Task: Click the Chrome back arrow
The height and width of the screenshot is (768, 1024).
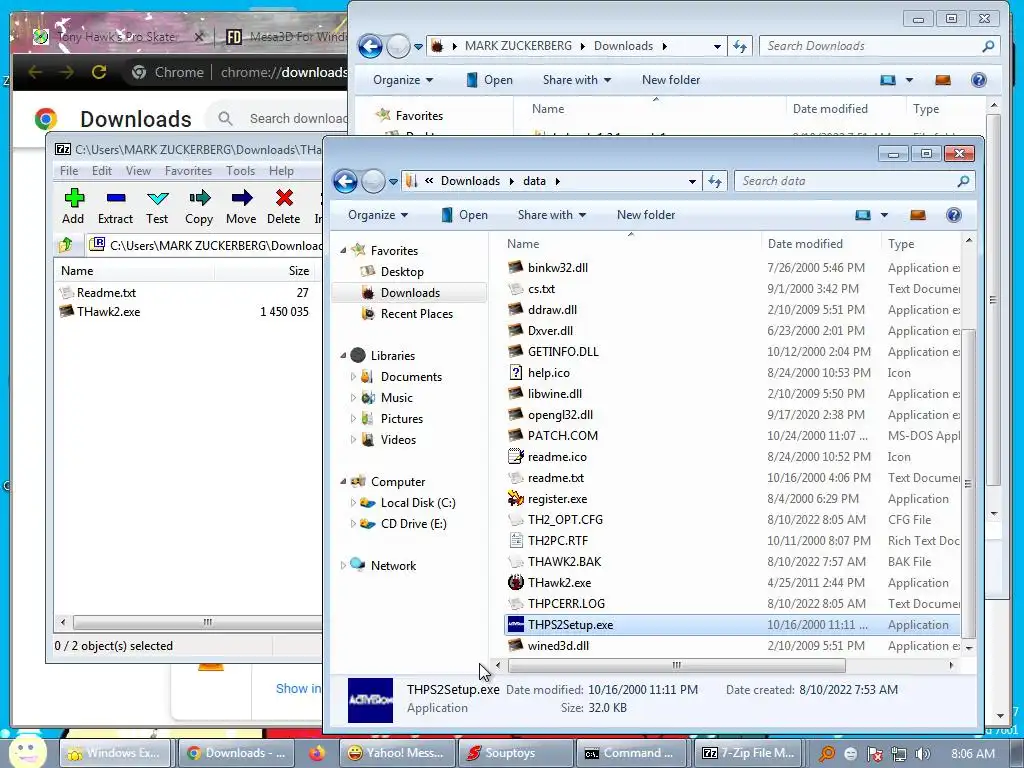Action: point(35,72)
